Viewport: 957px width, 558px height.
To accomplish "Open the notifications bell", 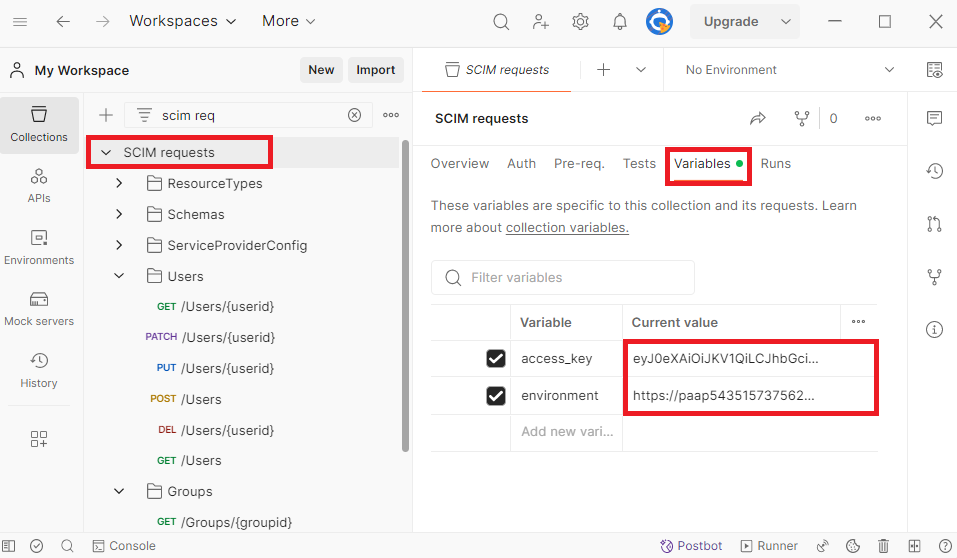I will pos(619,22).
